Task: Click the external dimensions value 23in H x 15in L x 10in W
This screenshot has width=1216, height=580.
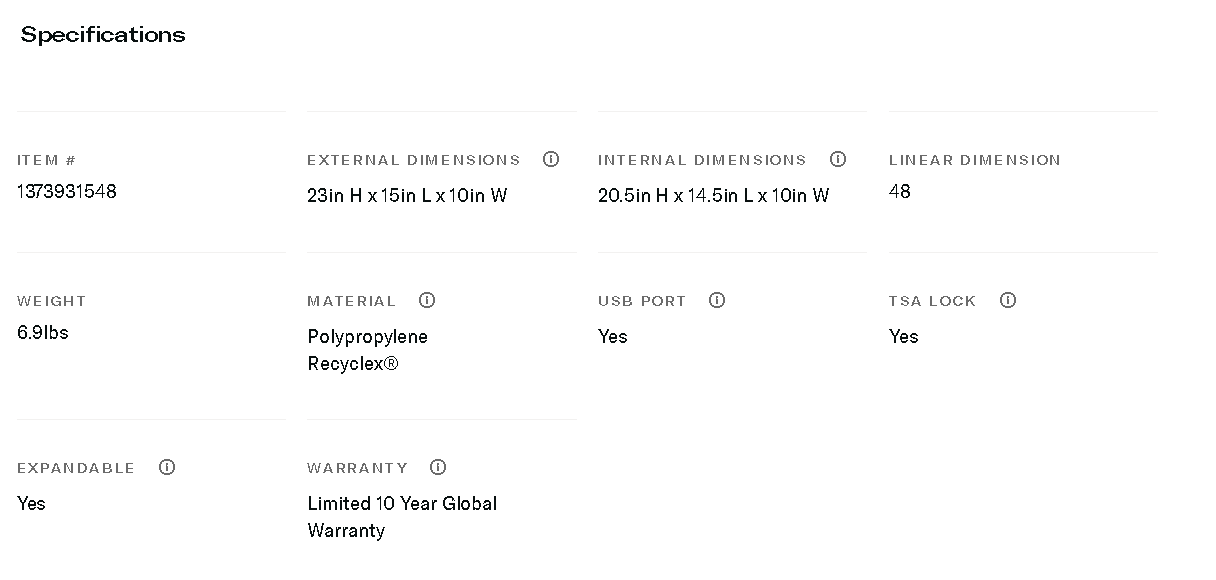Action: pos(407,196)
